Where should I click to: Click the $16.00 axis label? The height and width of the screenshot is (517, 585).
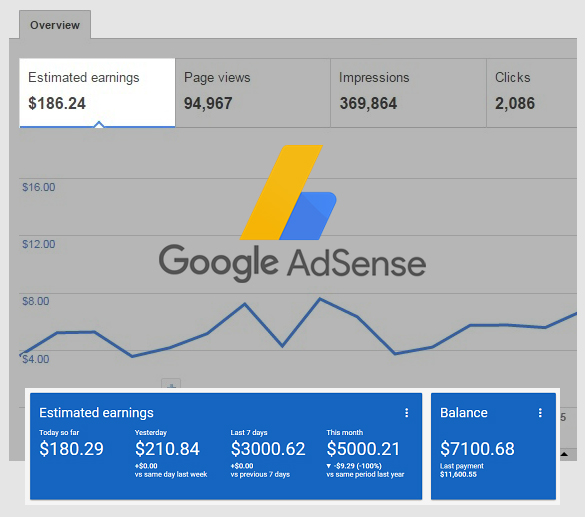coord(39,187)
